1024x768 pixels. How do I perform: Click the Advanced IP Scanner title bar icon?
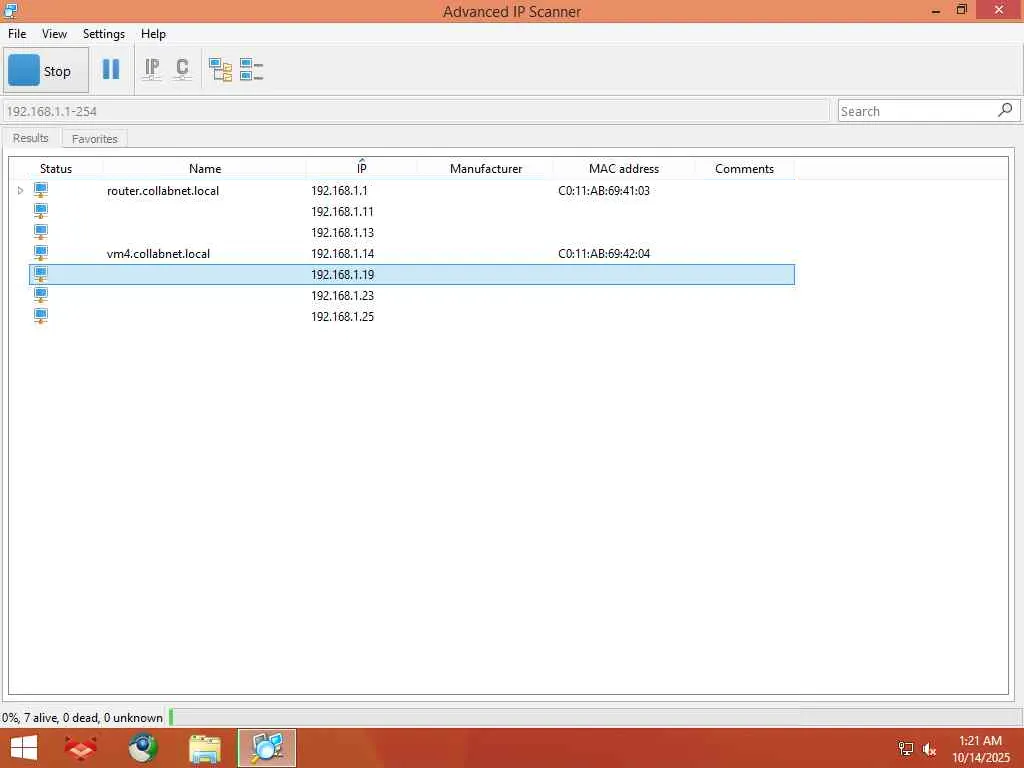click(9, 10)
